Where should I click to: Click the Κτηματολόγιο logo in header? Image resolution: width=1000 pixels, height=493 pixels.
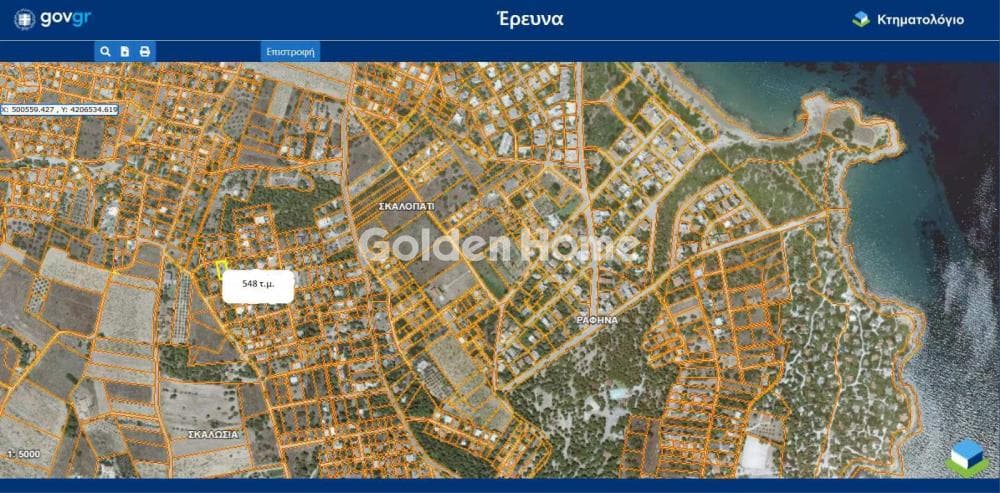908,20
